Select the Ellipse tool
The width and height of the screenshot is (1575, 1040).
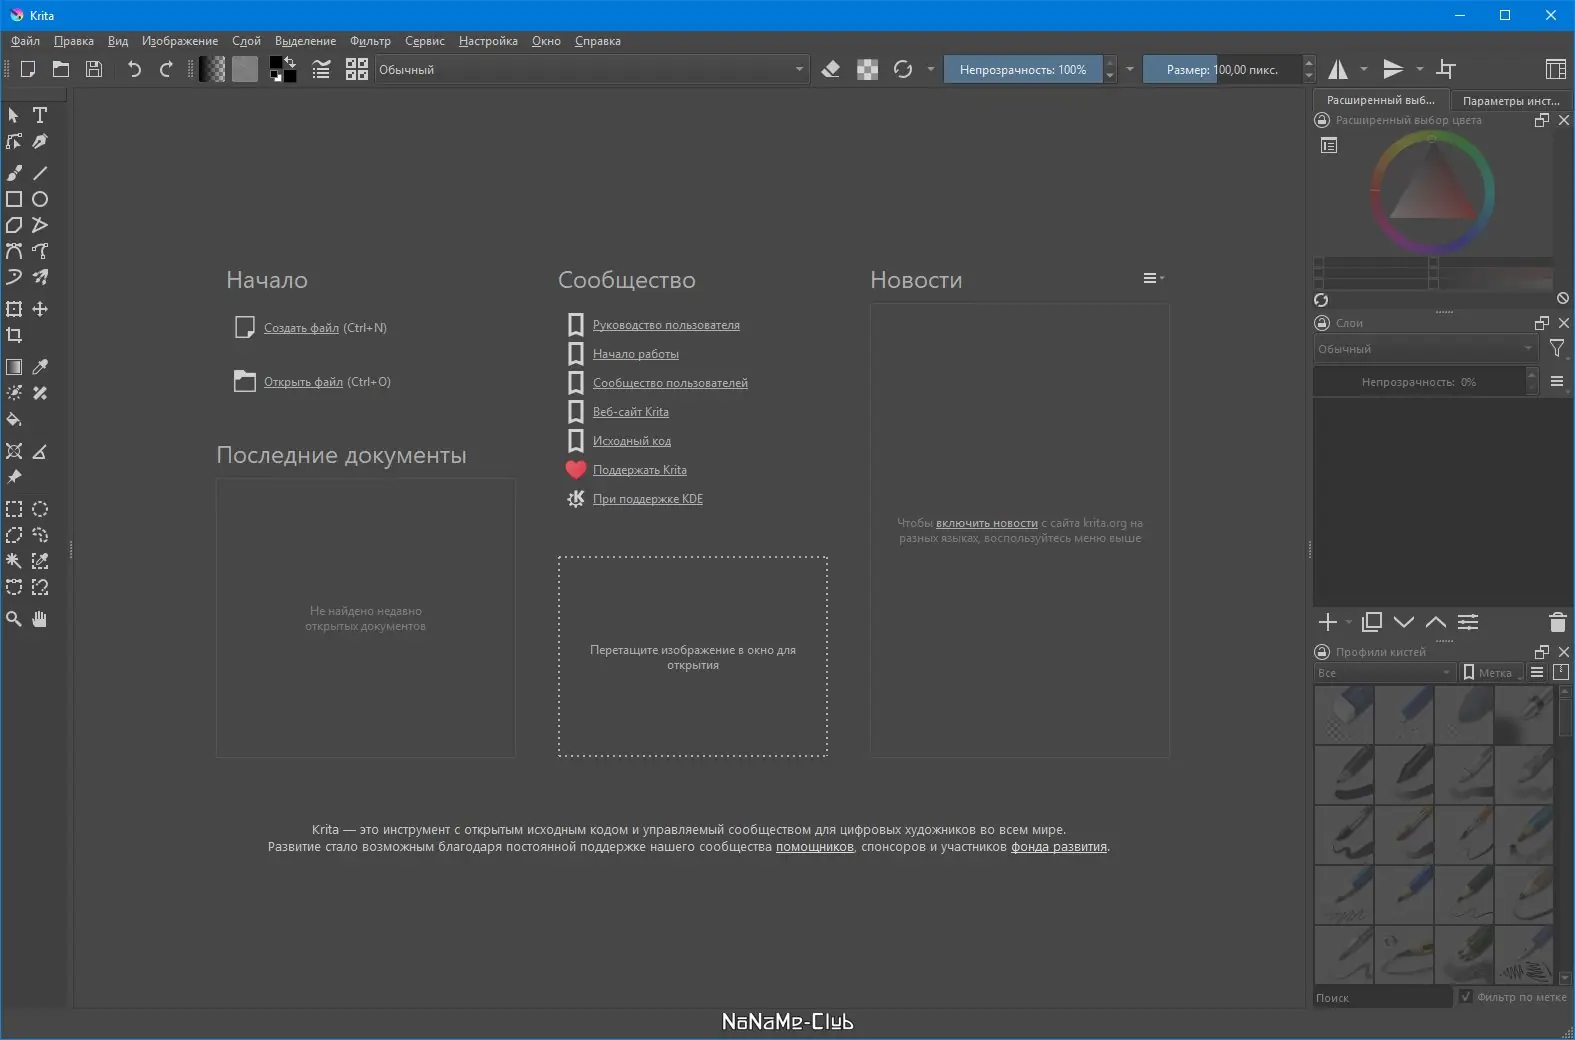tap(40, 199)
